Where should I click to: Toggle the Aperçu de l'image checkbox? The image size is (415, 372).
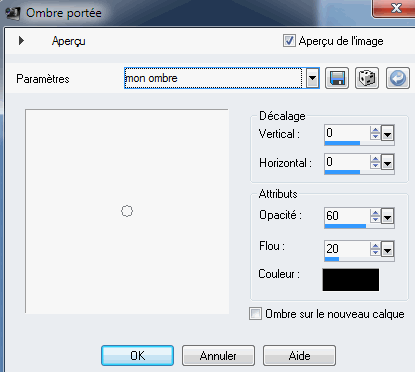click(x=289, y=41)
